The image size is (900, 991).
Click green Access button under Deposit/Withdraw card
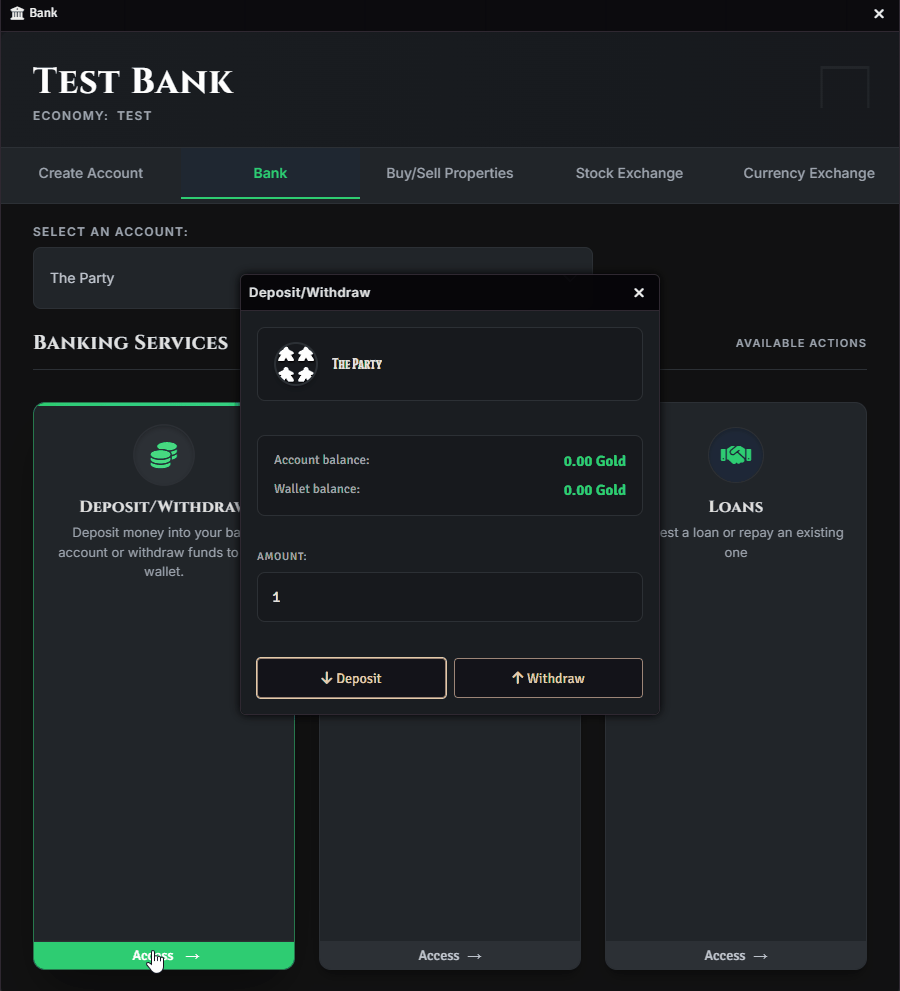(164, 956)
